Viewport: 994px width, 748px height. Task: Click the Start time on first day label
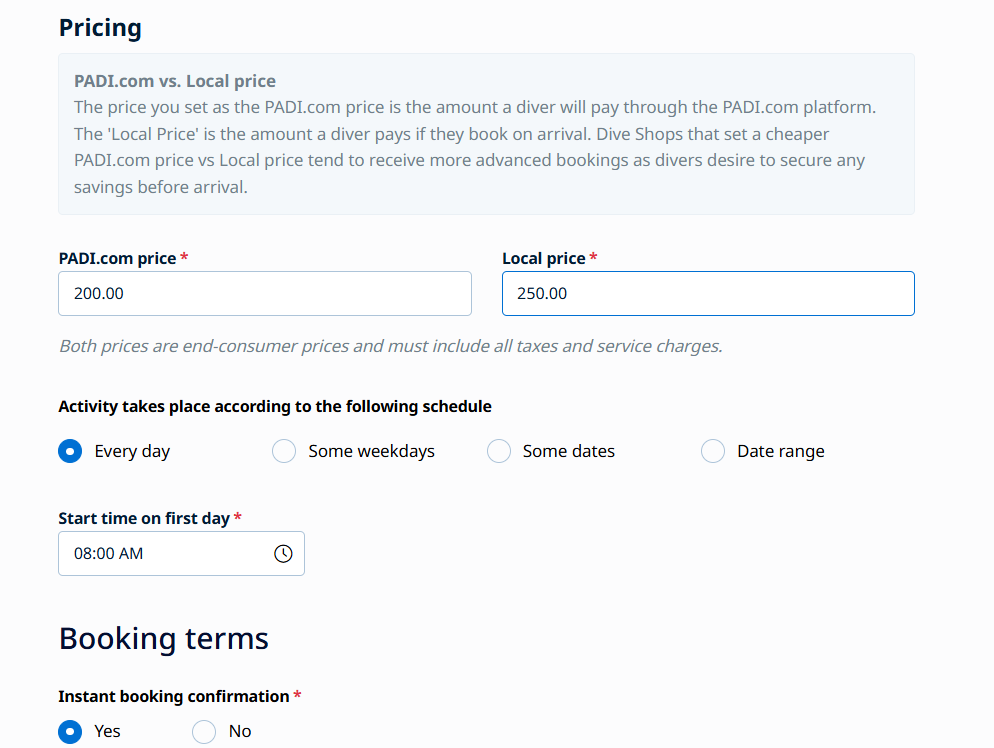pyautogui.click(x=144, y=518)
